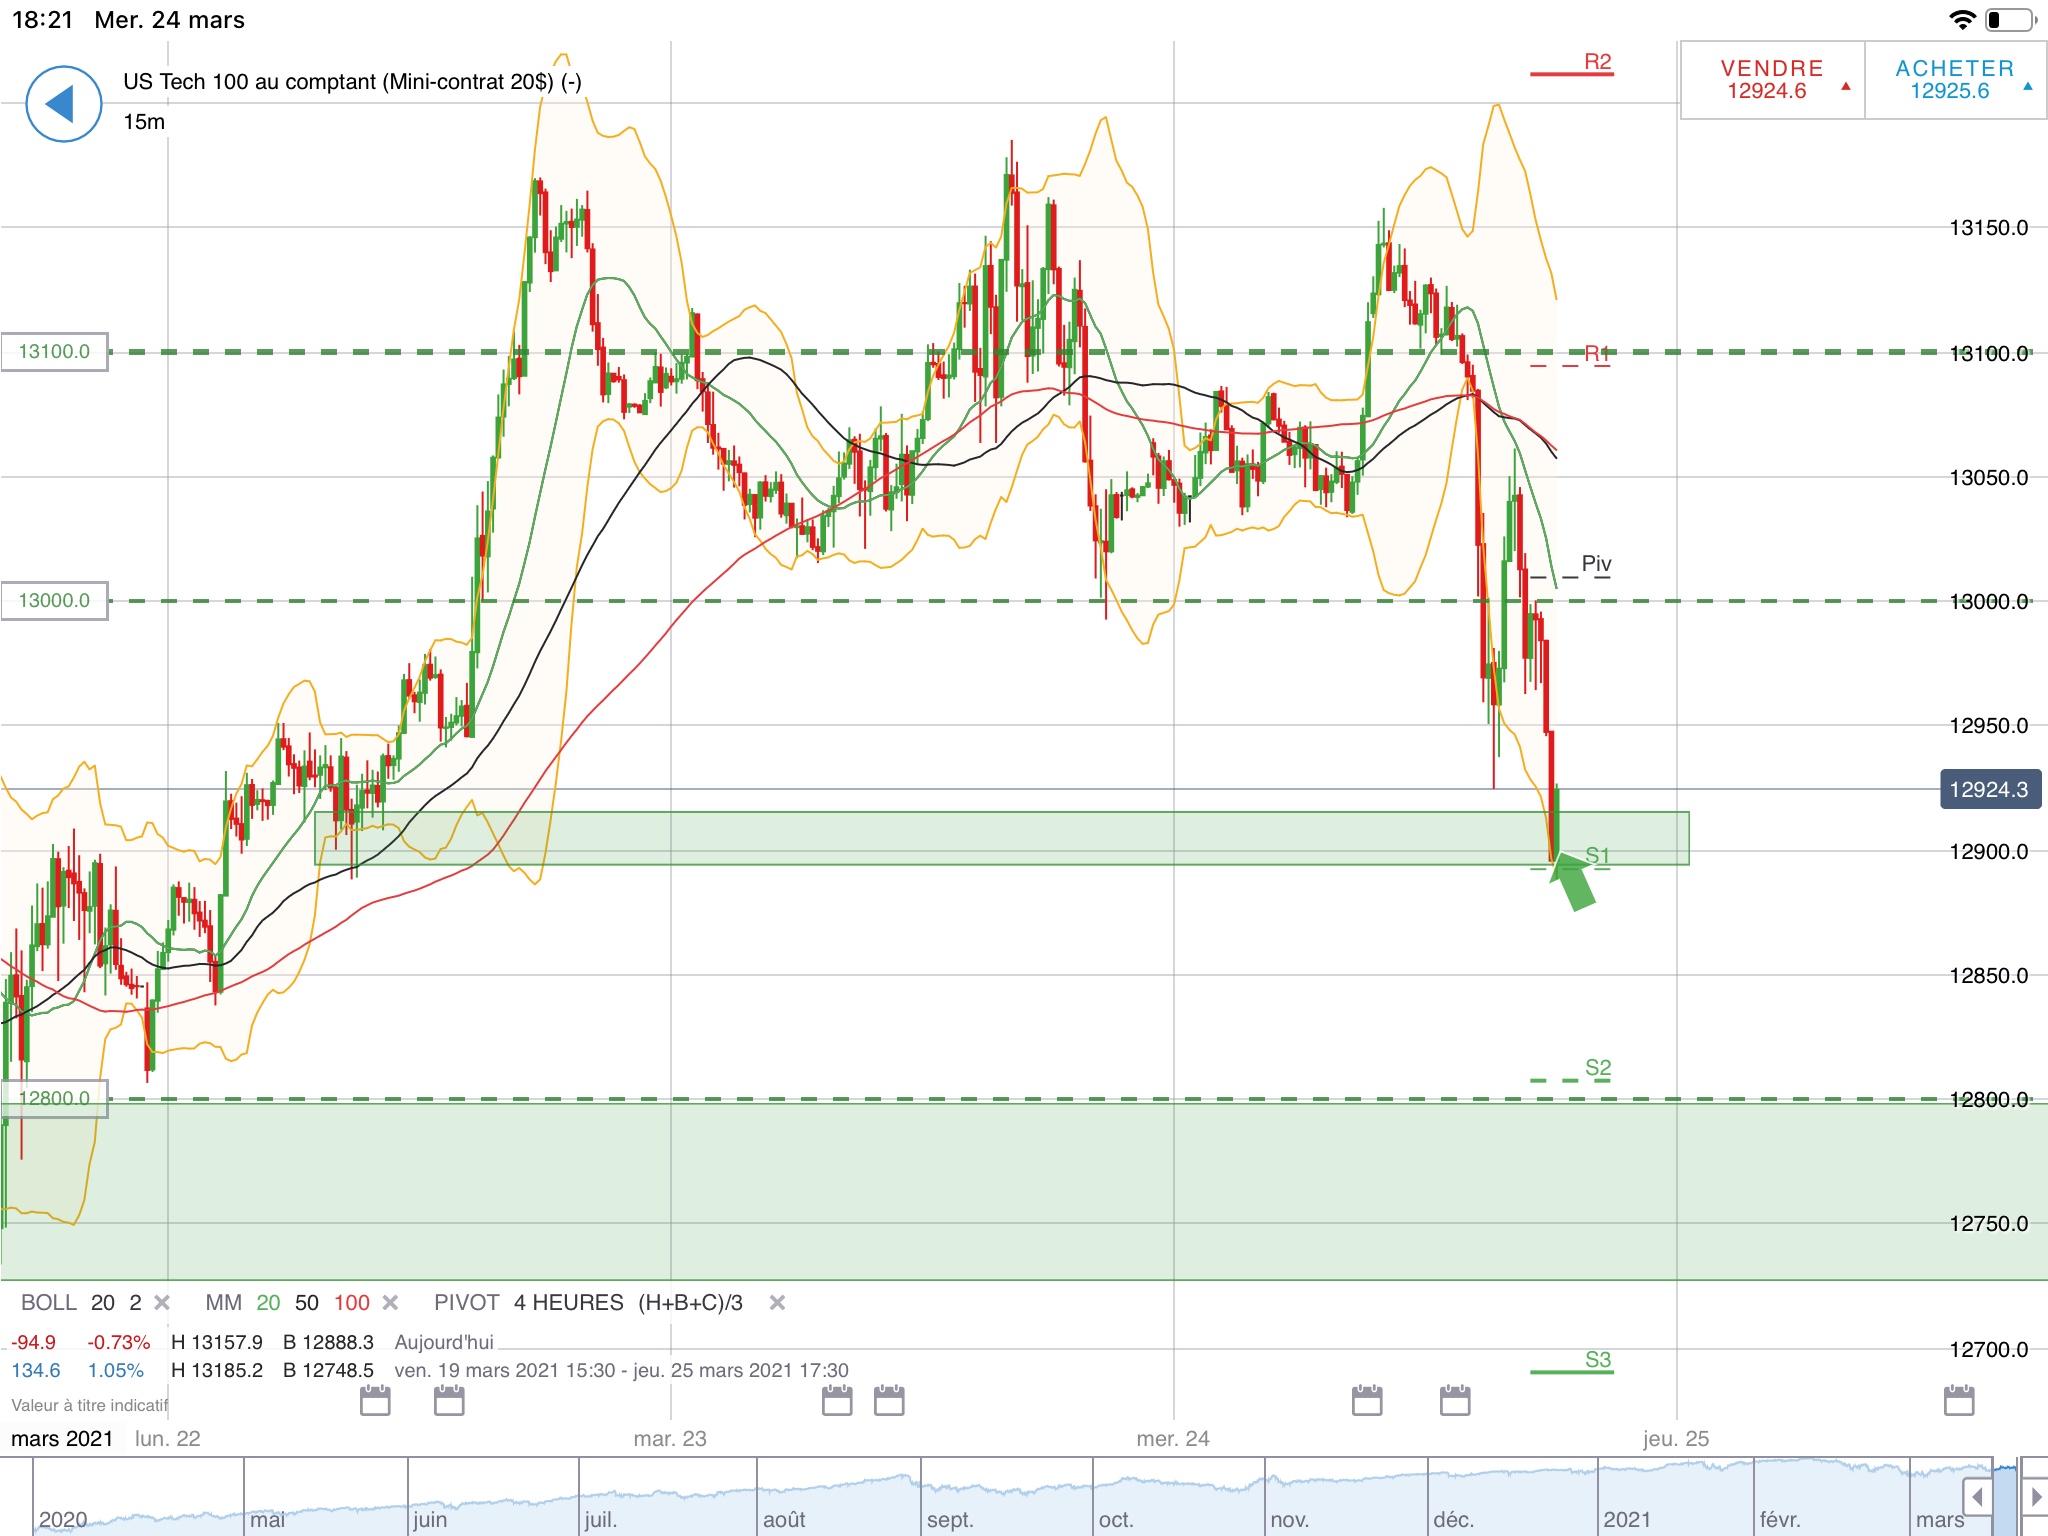The height and width of the screenshot is (1536, 2048).
Task: Remove the Bollinger bands indicator
Action: [x=162, y=1303]
